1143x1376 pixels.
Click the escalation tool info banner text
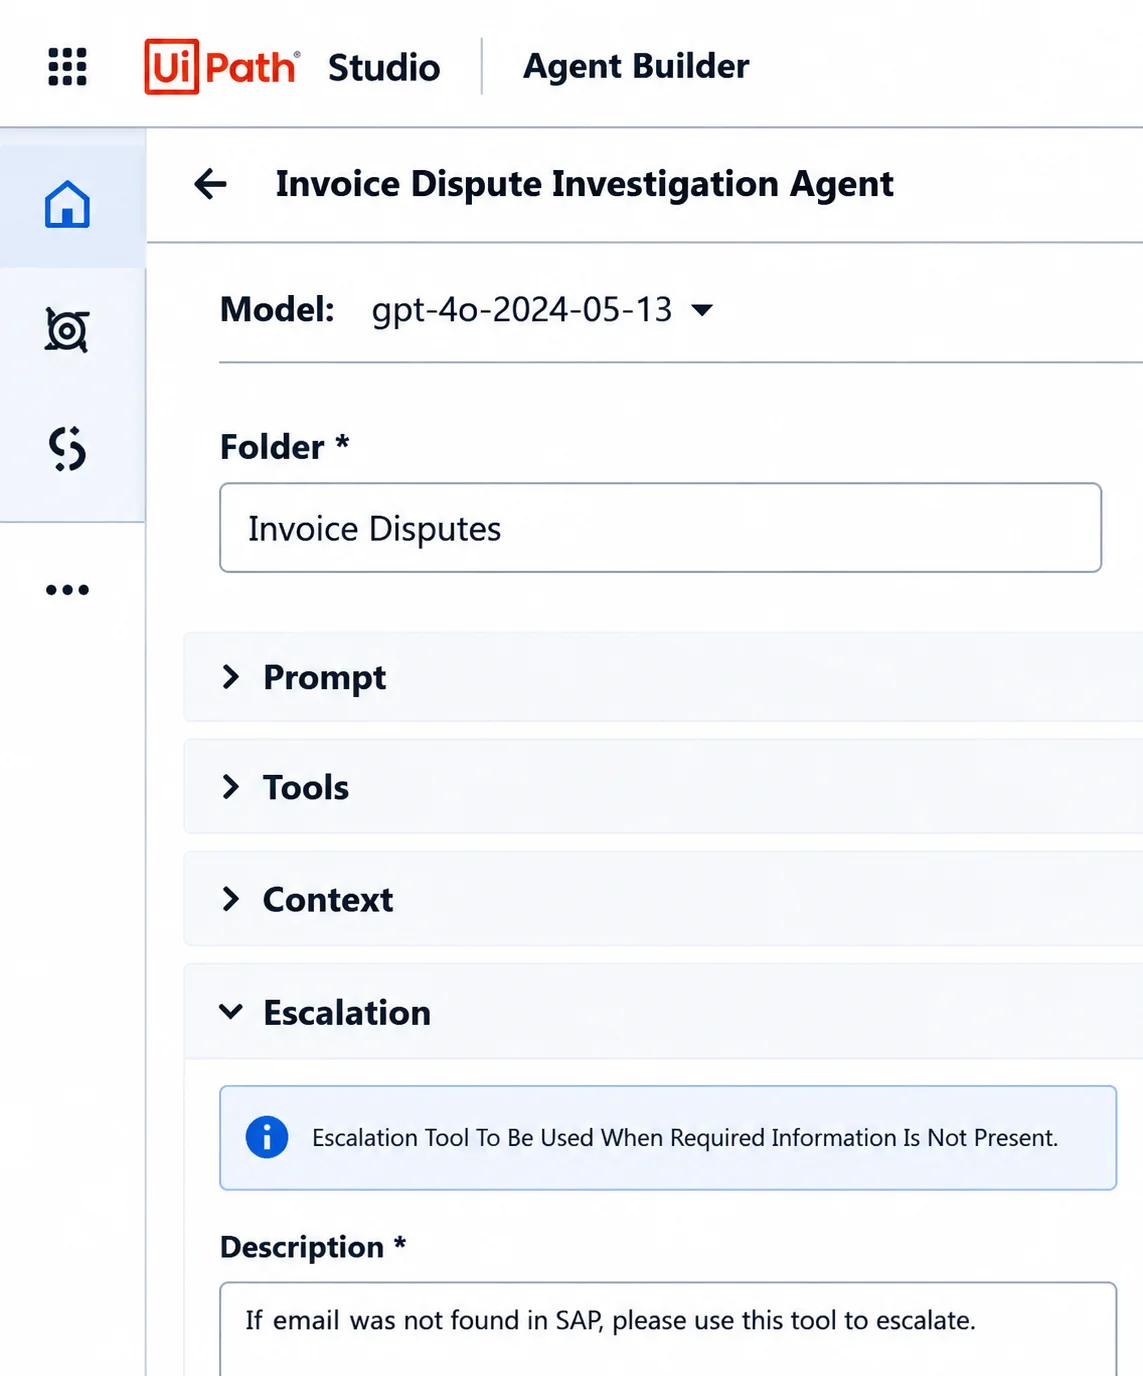tap(685, 1138)
